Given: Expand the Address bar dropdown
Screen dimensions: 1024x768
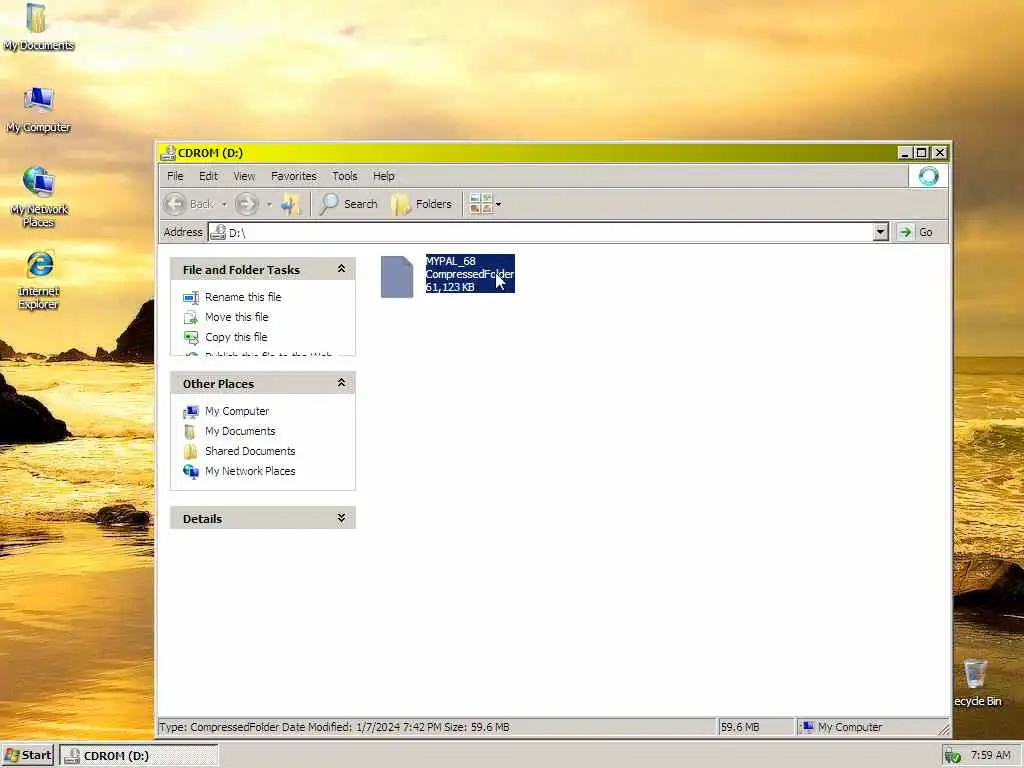Looking at the screenshot, I should click(x=880, y=232).
